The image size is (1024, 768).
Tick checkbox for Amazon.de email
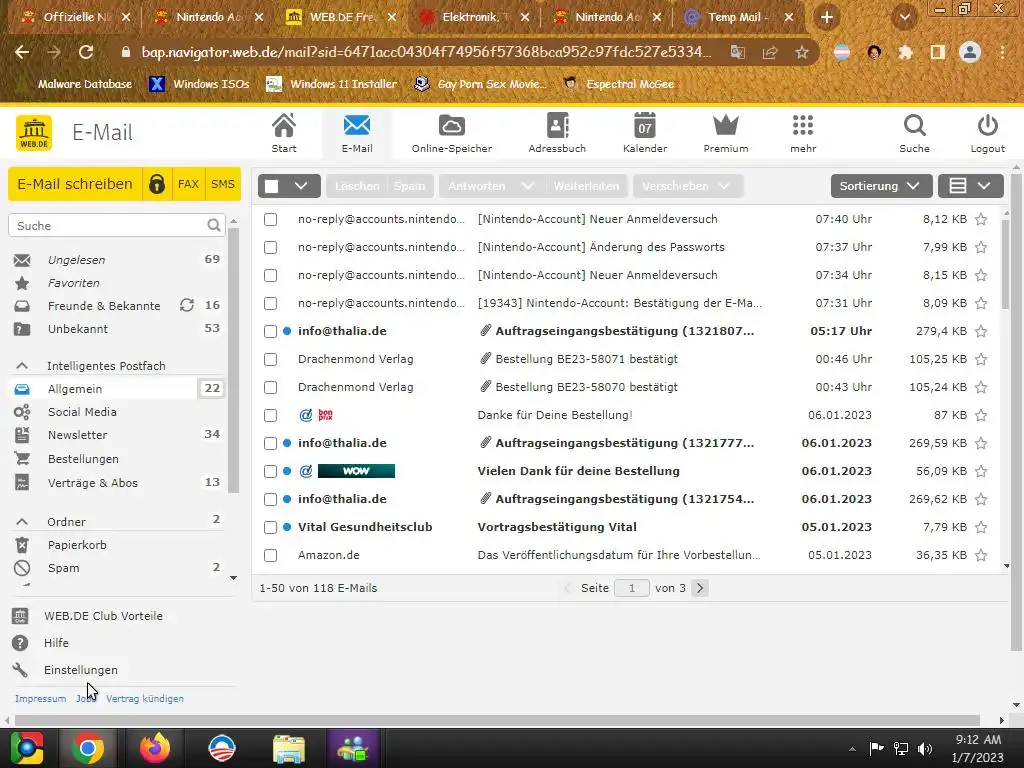click(270, 555)
